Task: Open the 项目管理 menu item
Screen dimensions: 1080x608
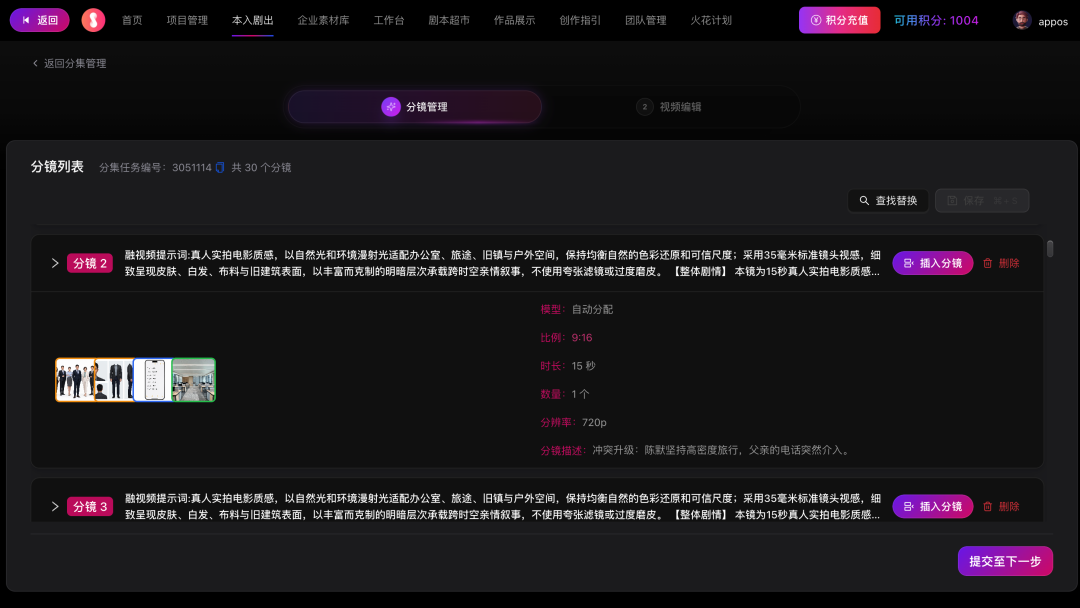Action: pos(187,20)
